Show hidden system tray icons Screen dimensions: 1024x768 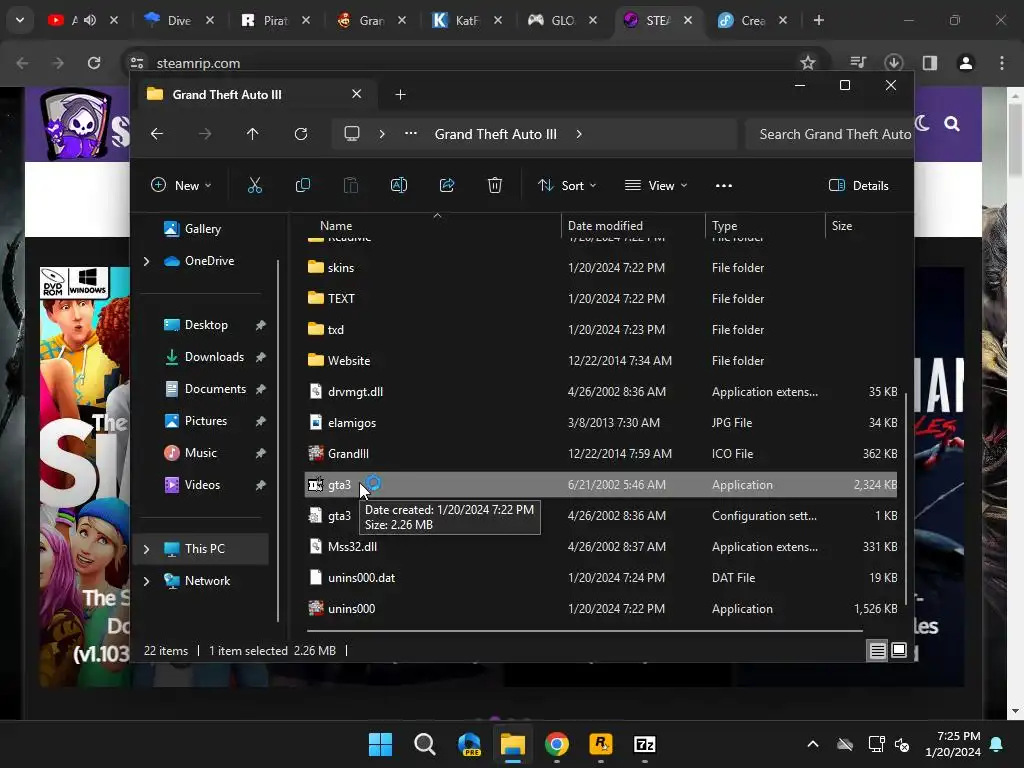point(812,744)
